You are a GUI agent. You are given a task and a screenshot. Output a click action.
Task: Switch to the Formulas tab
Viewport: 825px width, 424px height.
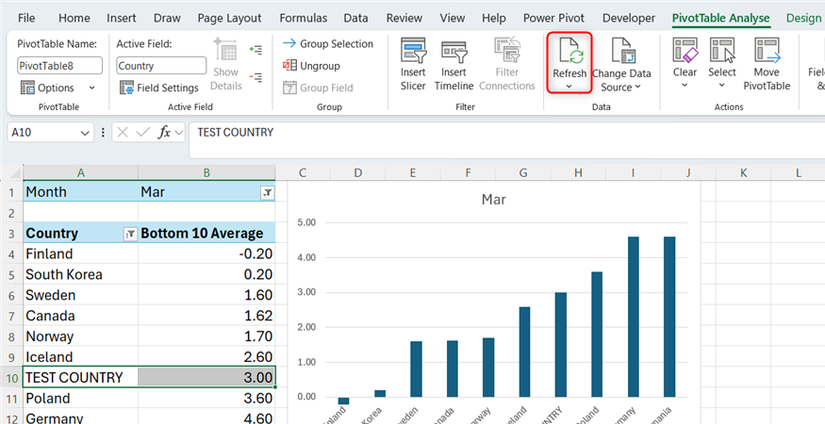(303, 18)
